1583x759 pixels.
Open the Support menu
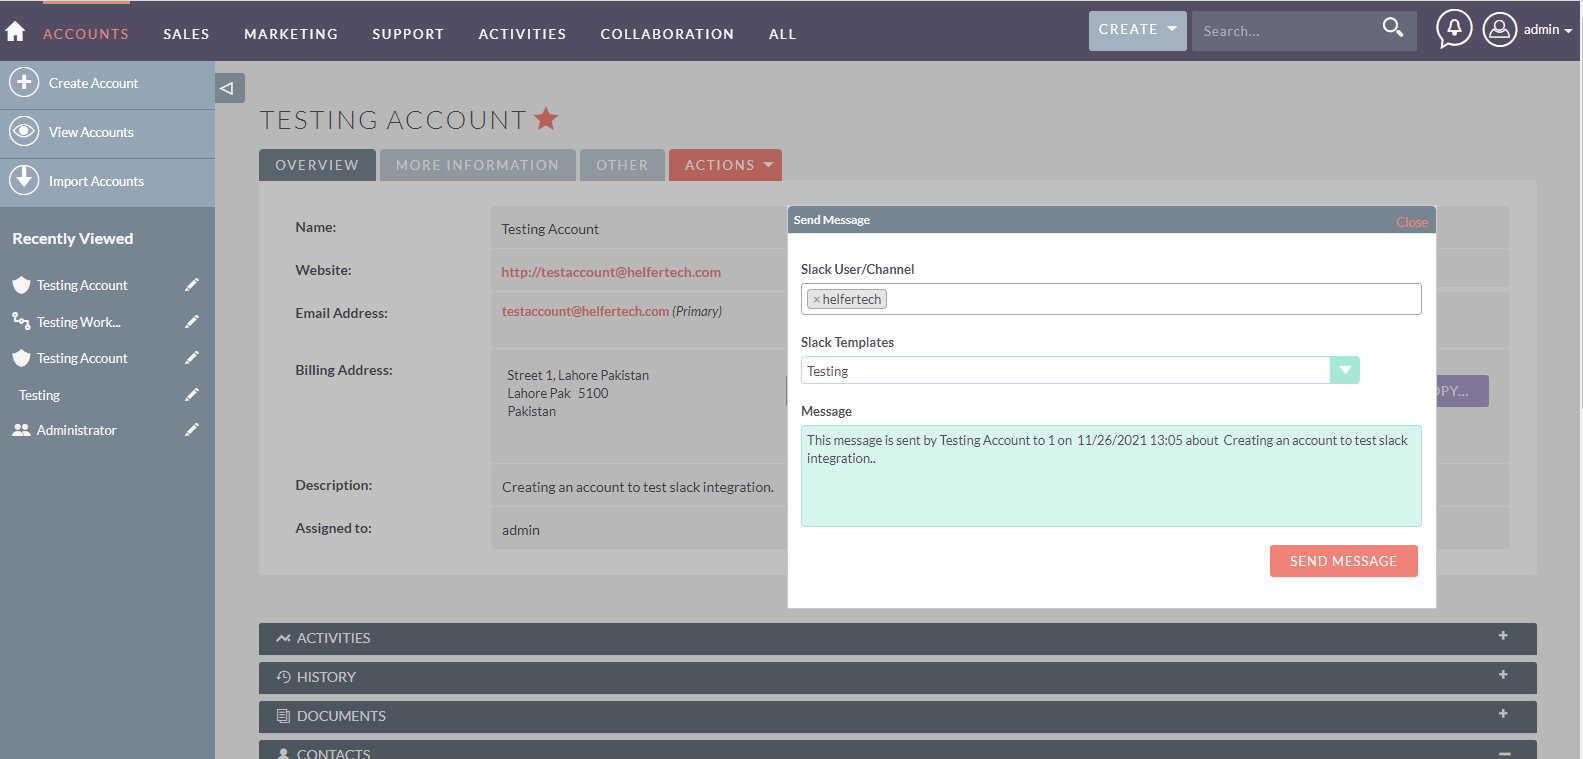(x=408, y=34)
